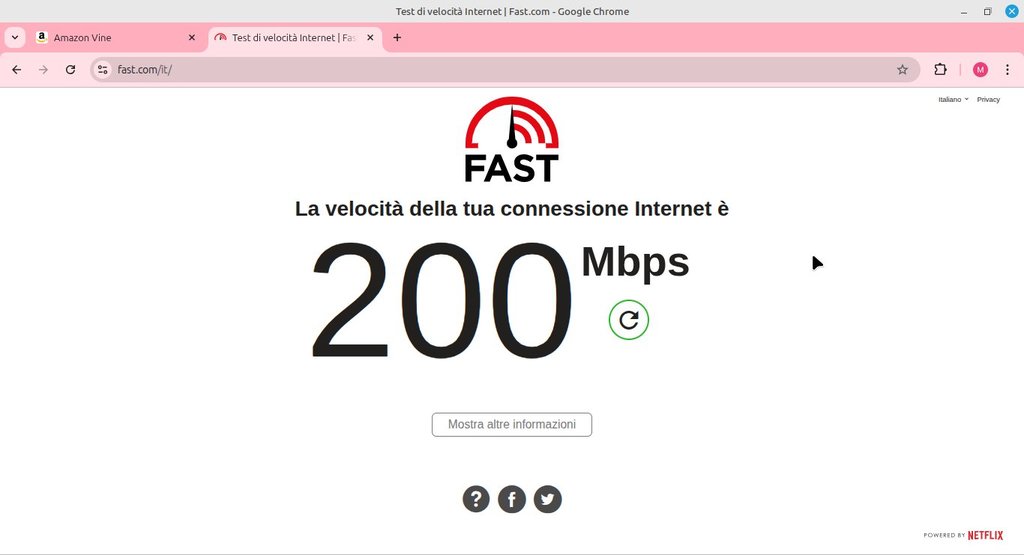Bookmark this page with the star icon
1024x555 pixels.
click(902, 70)
